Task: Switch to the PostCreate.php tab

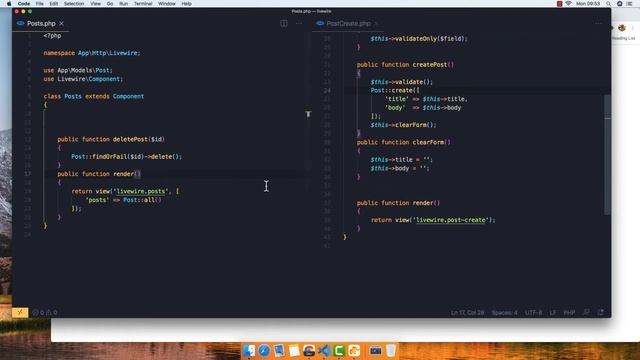Action: click(348, 24)
